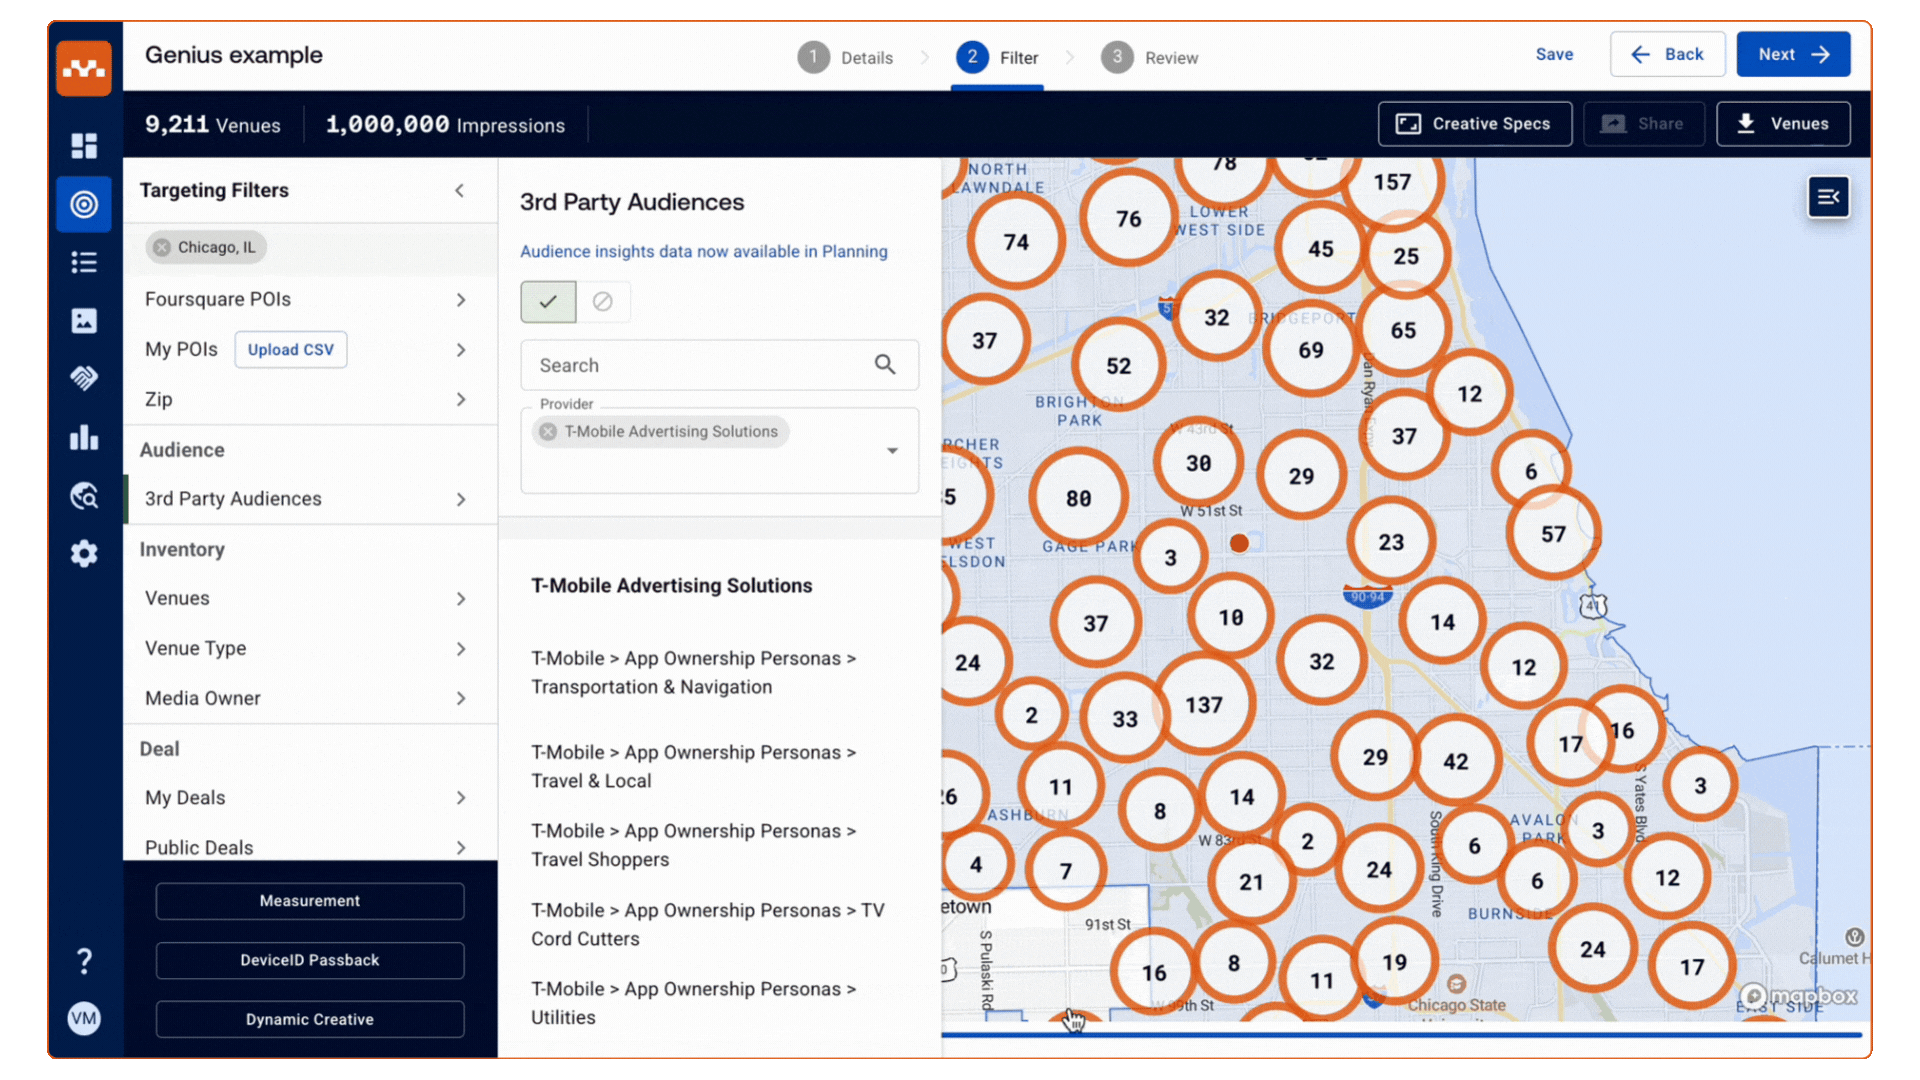Open Dynamic Creative options
The height and width of the screenshot is (1080, 1920).
click(310, 1019)
